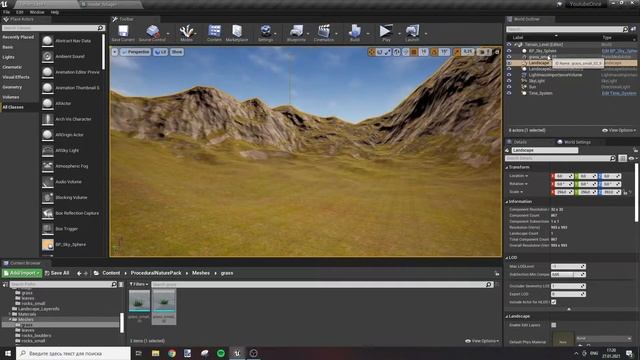This screenshot has height=360, width=640.
Task: Click the Audio Volume actor icon
Action: pyautogui.click(x=47, y=182)
